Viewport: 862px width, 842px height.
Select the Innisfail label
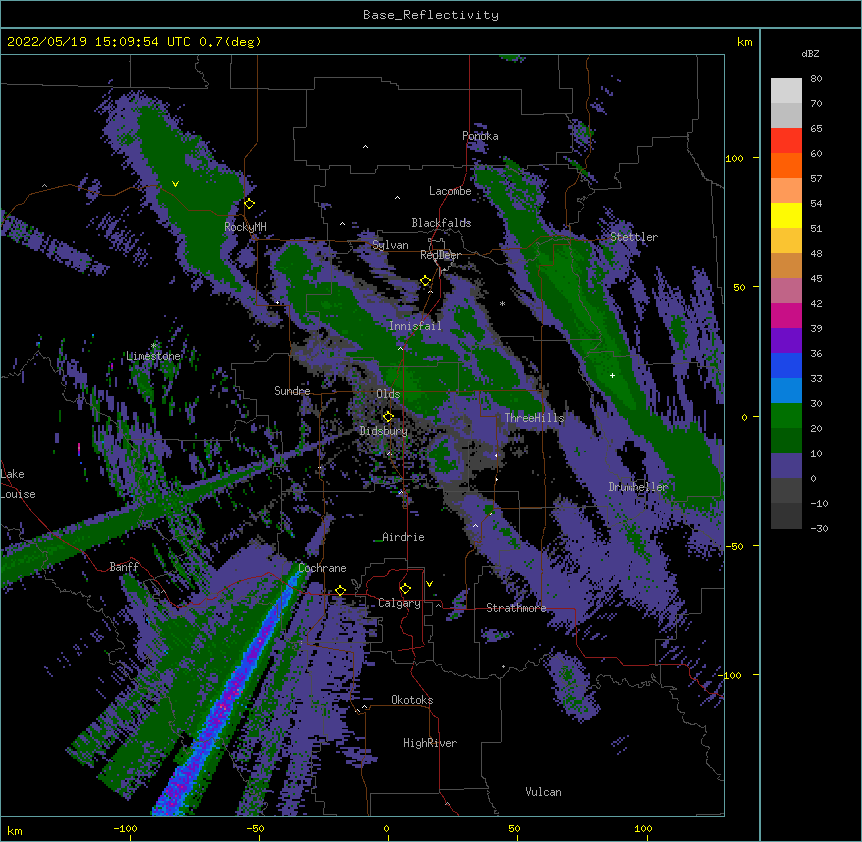(415, 326)
